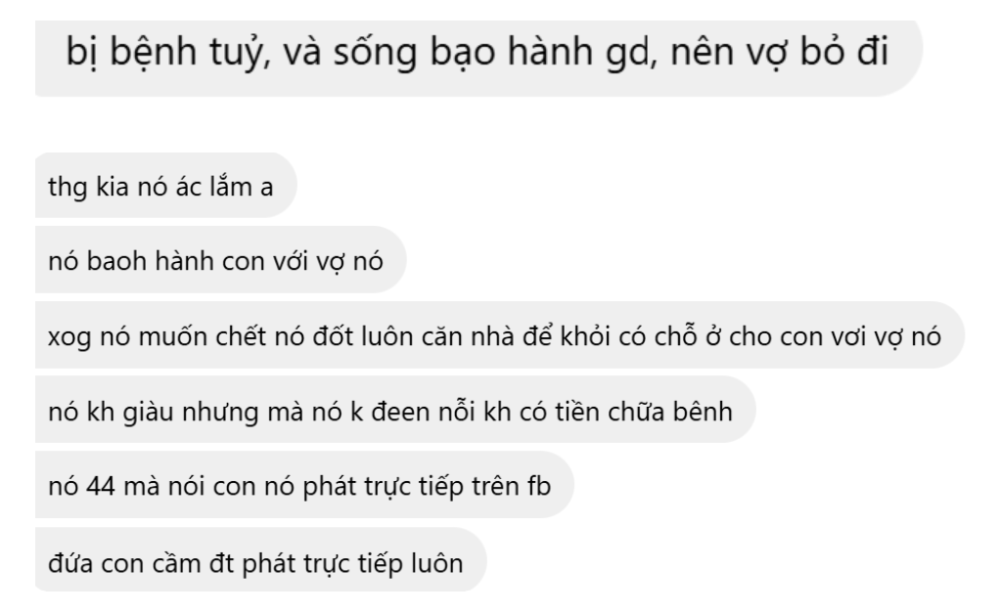Click the message beginning 'xog nó muốn chết'
Viewport: 1000px width, 614px height.
(499, 335)
